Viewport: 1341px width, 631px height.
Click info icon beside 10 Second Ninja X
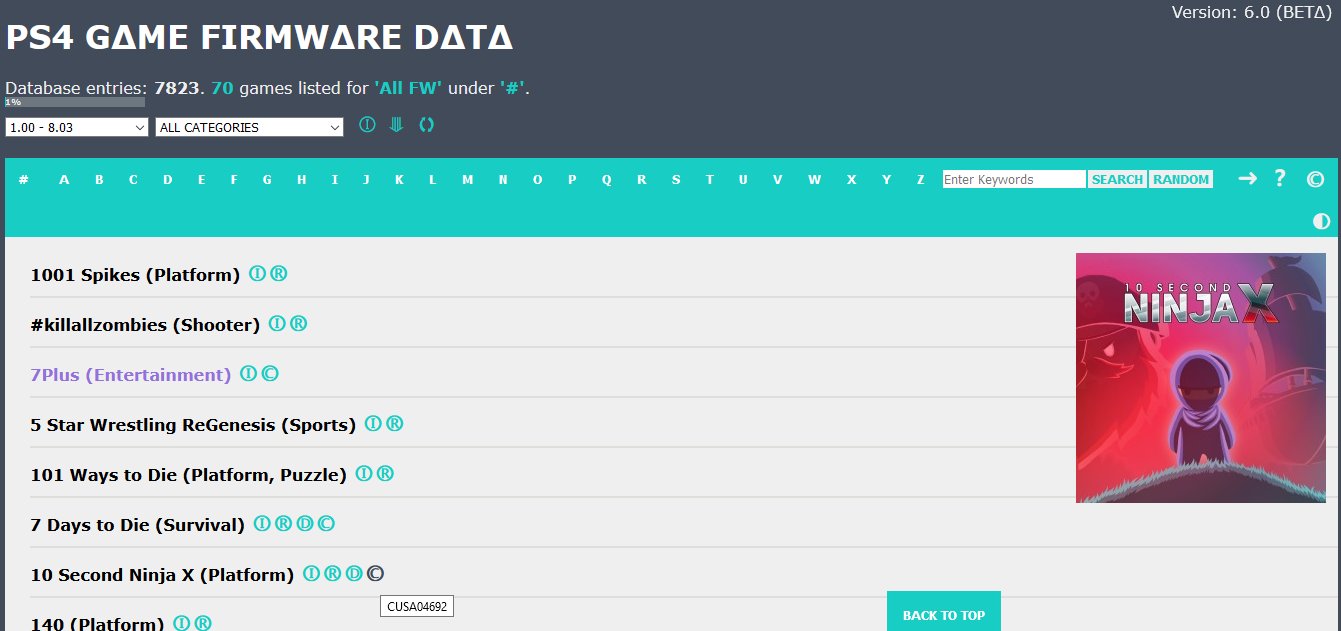click(x=311, y=573)
